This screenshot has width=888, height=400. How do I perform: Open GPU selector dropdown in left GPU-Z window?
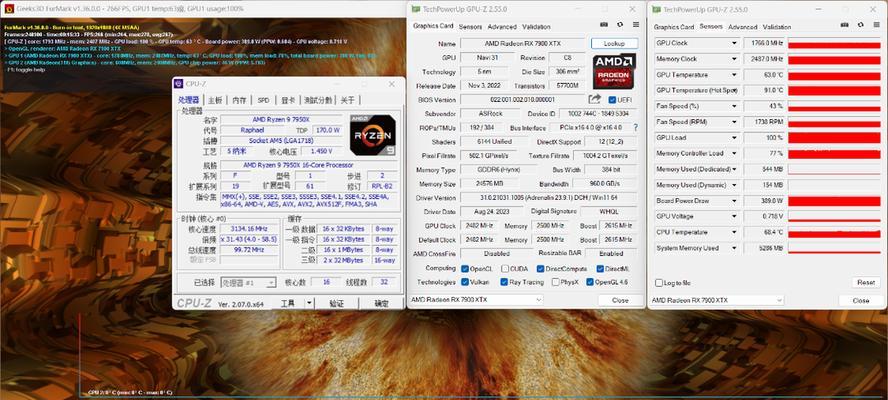(x=475, y=299)
